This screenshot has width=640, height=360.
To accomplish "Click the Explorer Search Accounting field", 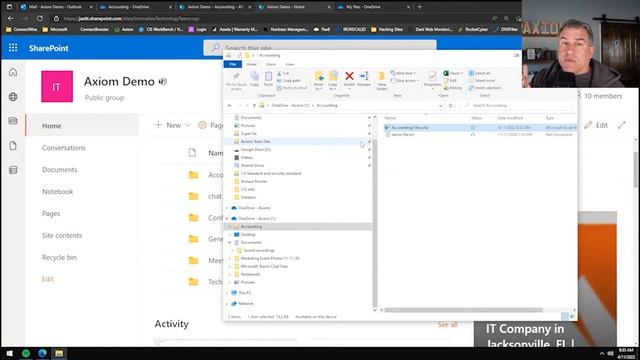I will [x=518, y=105].
